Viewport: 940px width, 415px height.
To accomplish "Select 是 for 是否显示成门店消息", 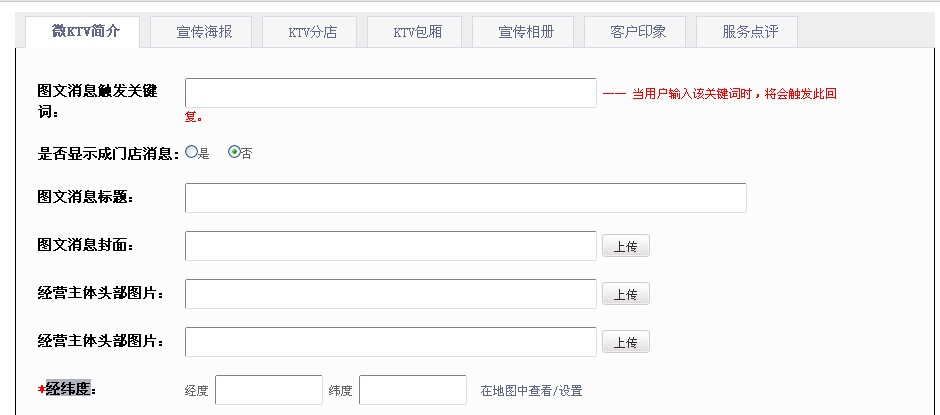I will tap(191, 152).
